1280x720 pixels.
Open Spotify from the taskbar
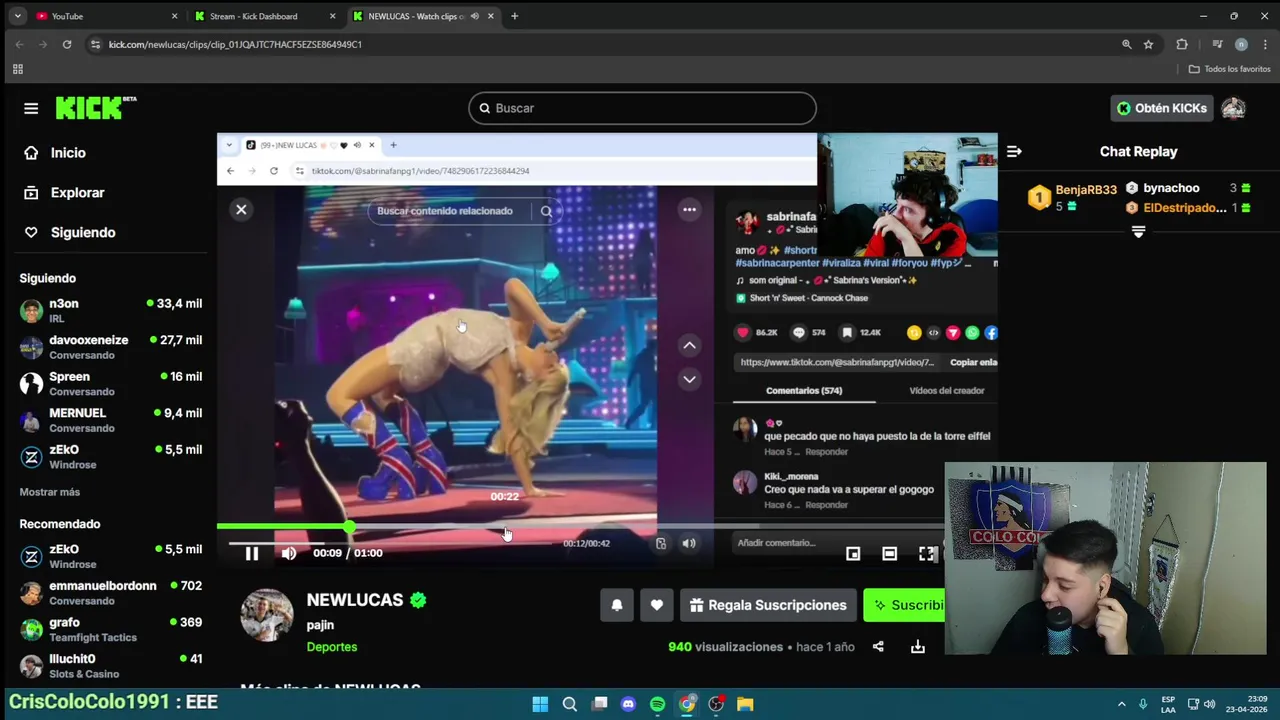657,704
